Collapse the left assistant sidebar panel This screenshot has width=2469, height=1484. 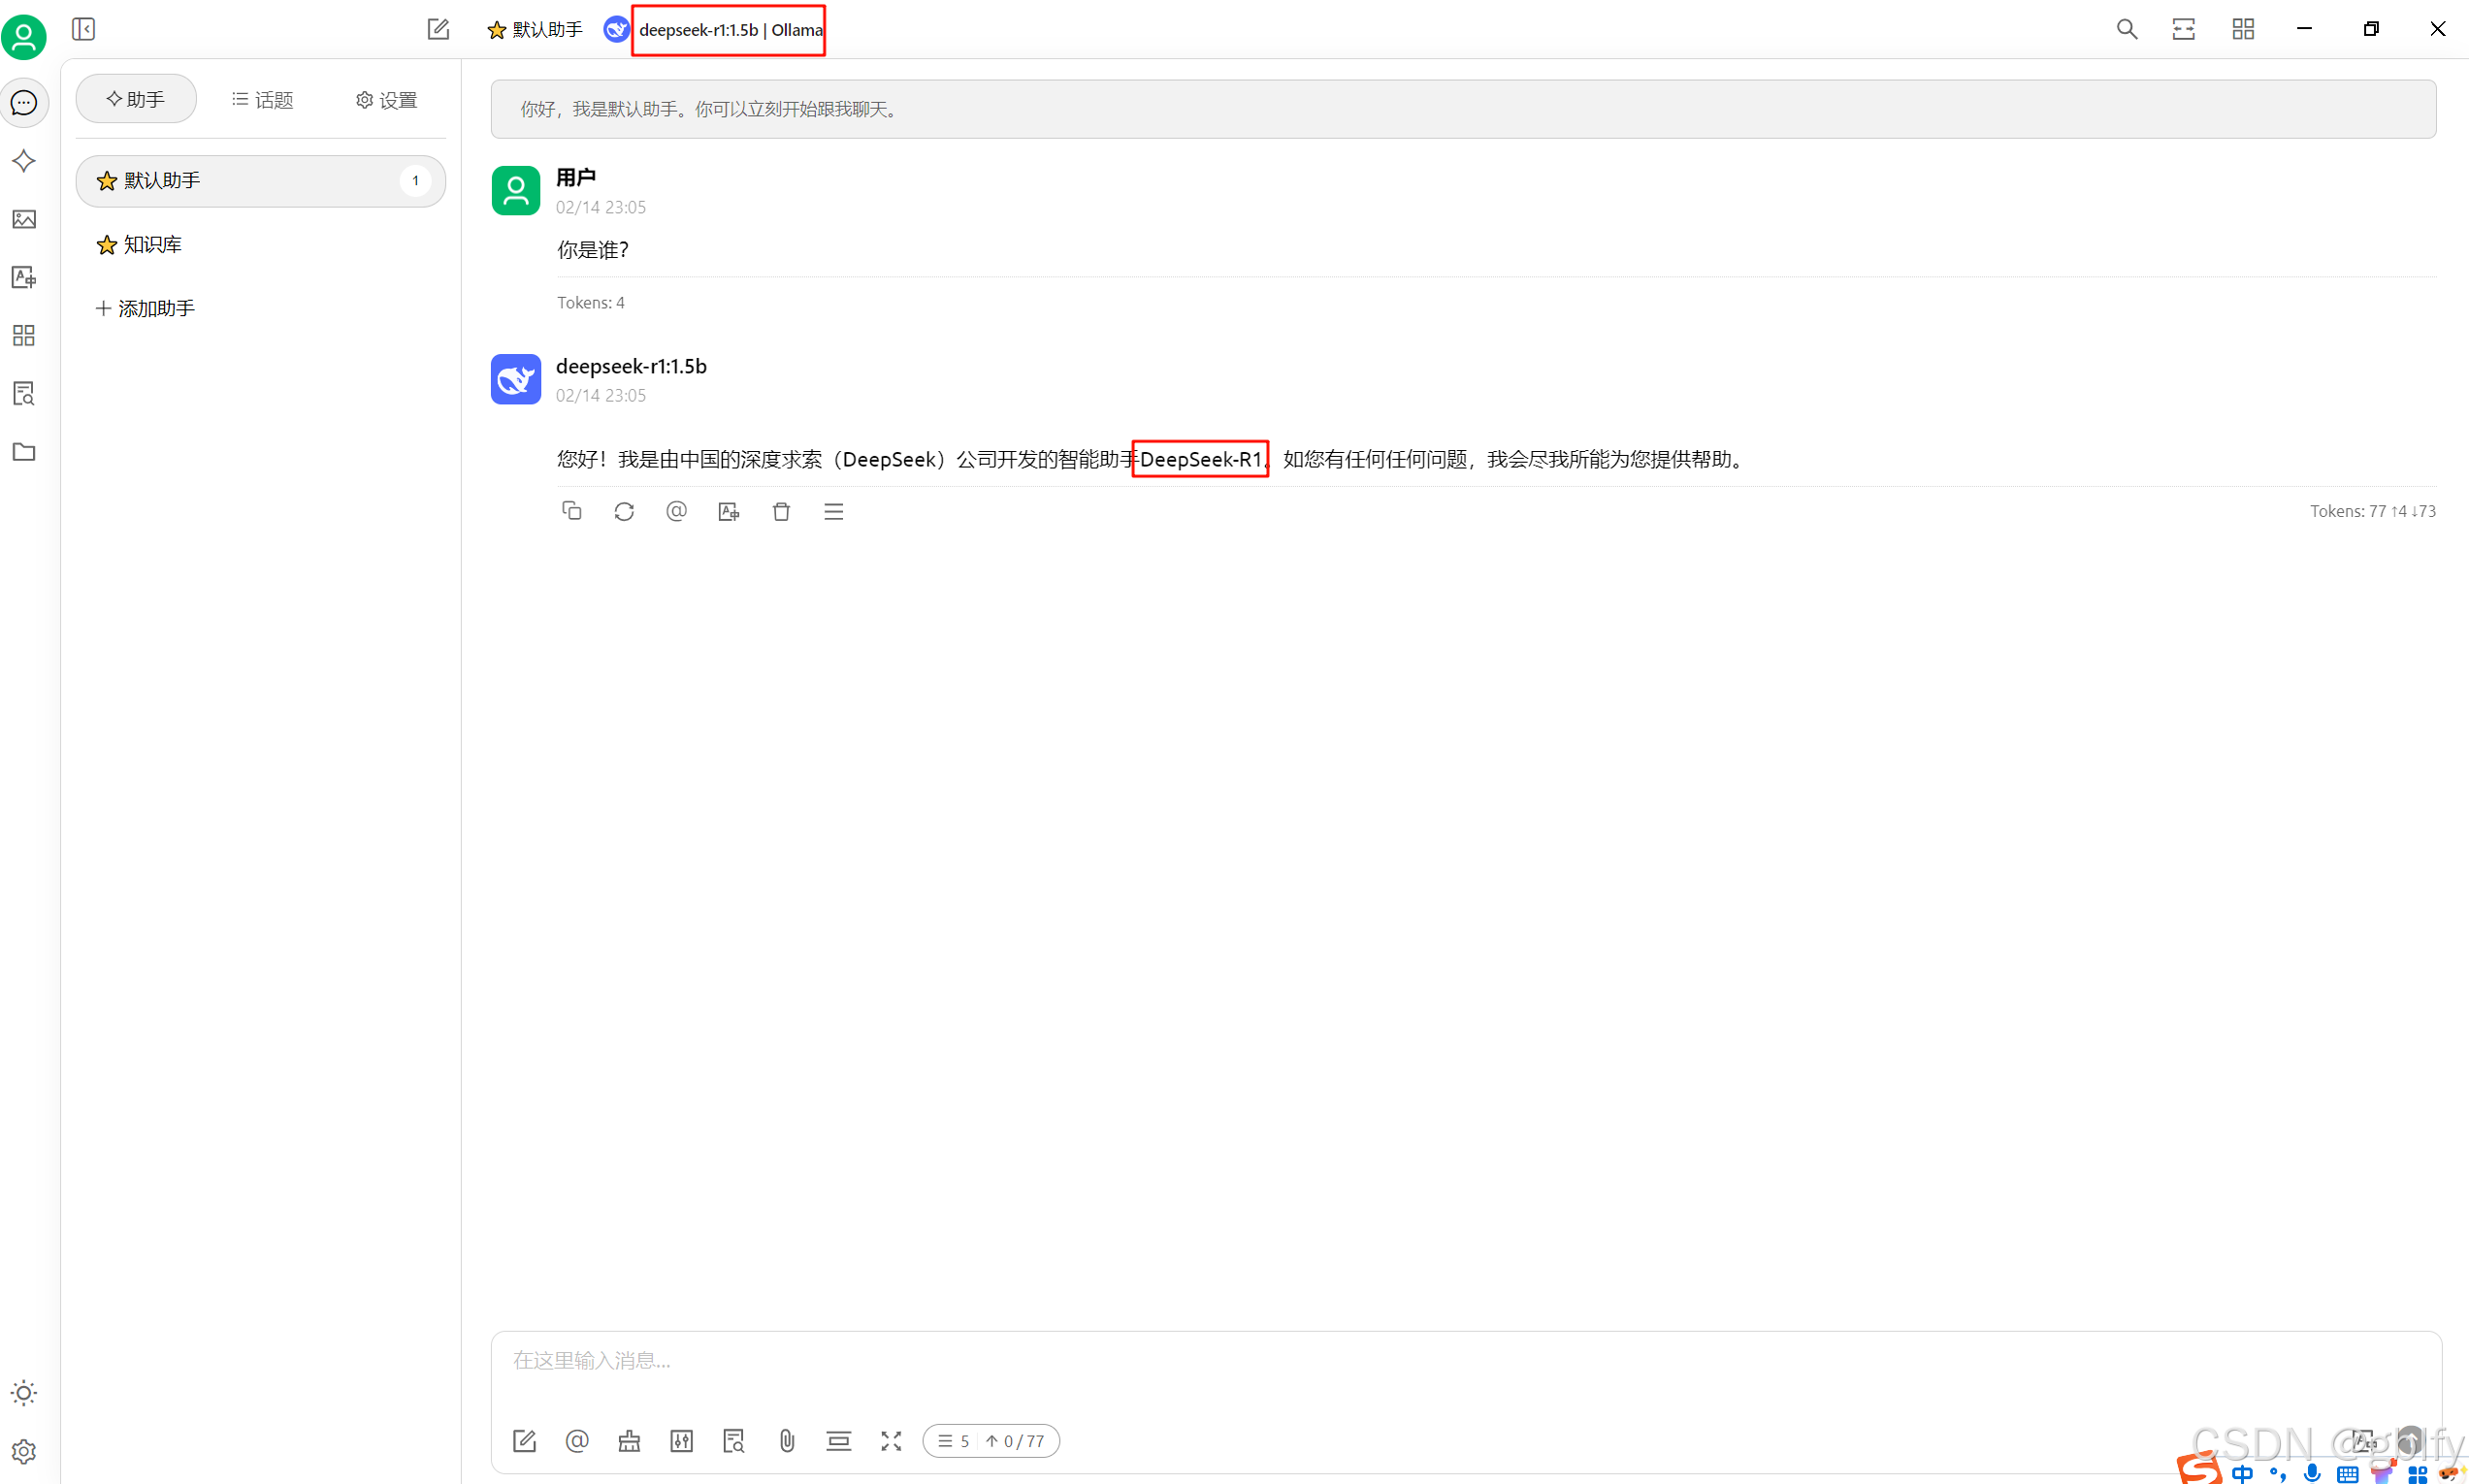coord(83,29)
